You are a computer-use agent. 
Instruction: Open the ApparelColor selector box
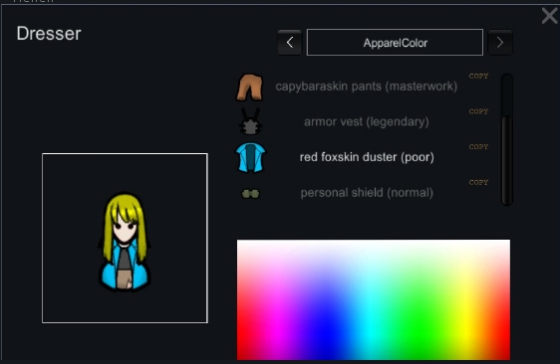coord(395,43)
